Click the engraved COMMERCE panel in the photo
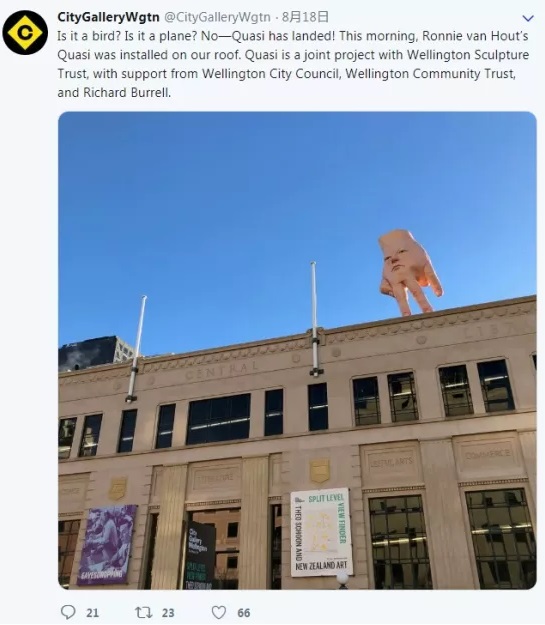Viewport: 545px width, 625px height. pos(487,454)
